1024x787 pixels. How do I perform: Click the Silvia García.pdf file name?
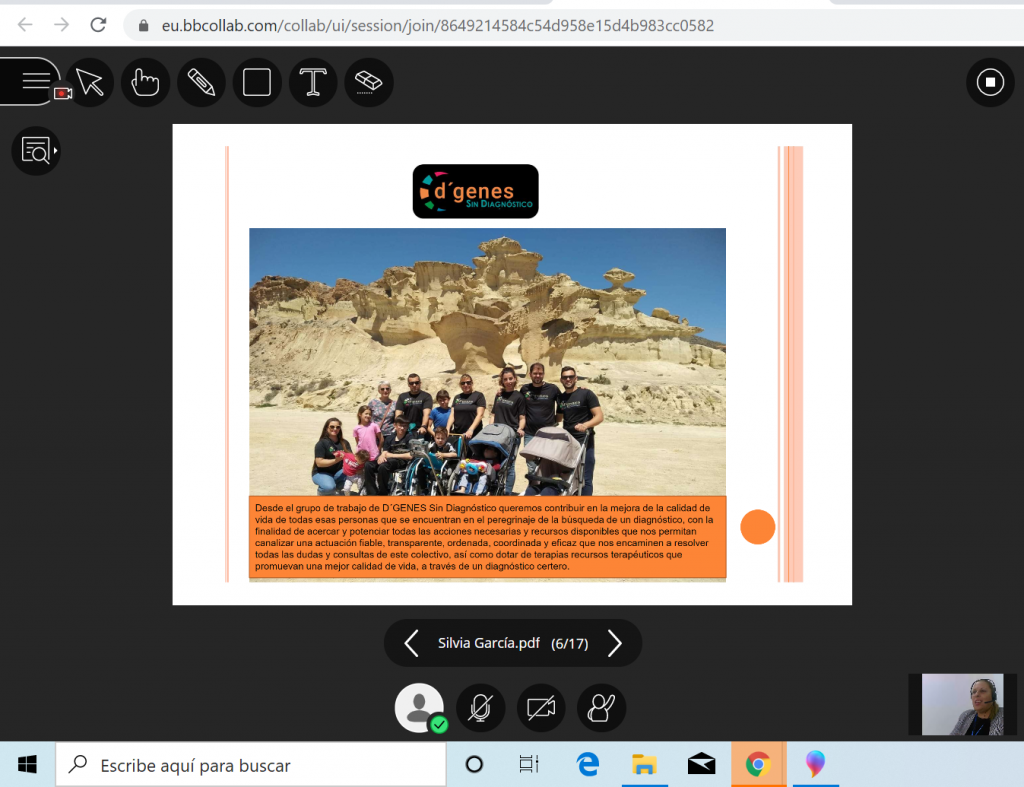pyautogui.click(x=489, y=643)
